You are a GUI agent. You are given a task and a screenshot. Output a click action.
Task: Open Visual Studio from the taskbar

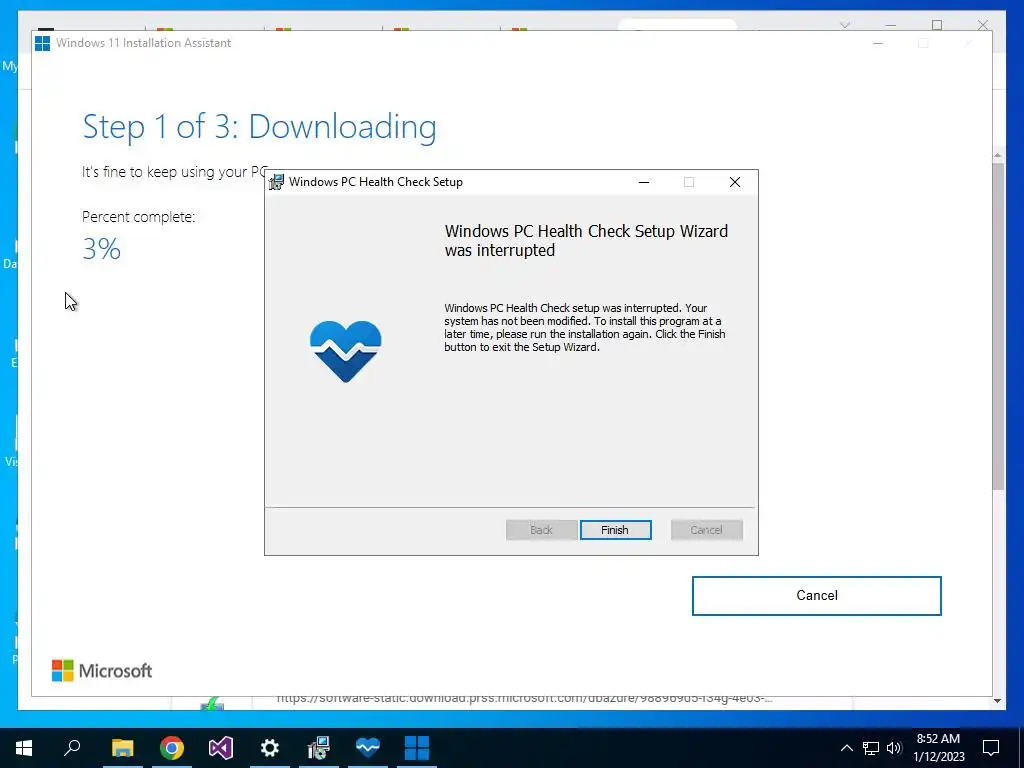[x=221, y=748]
